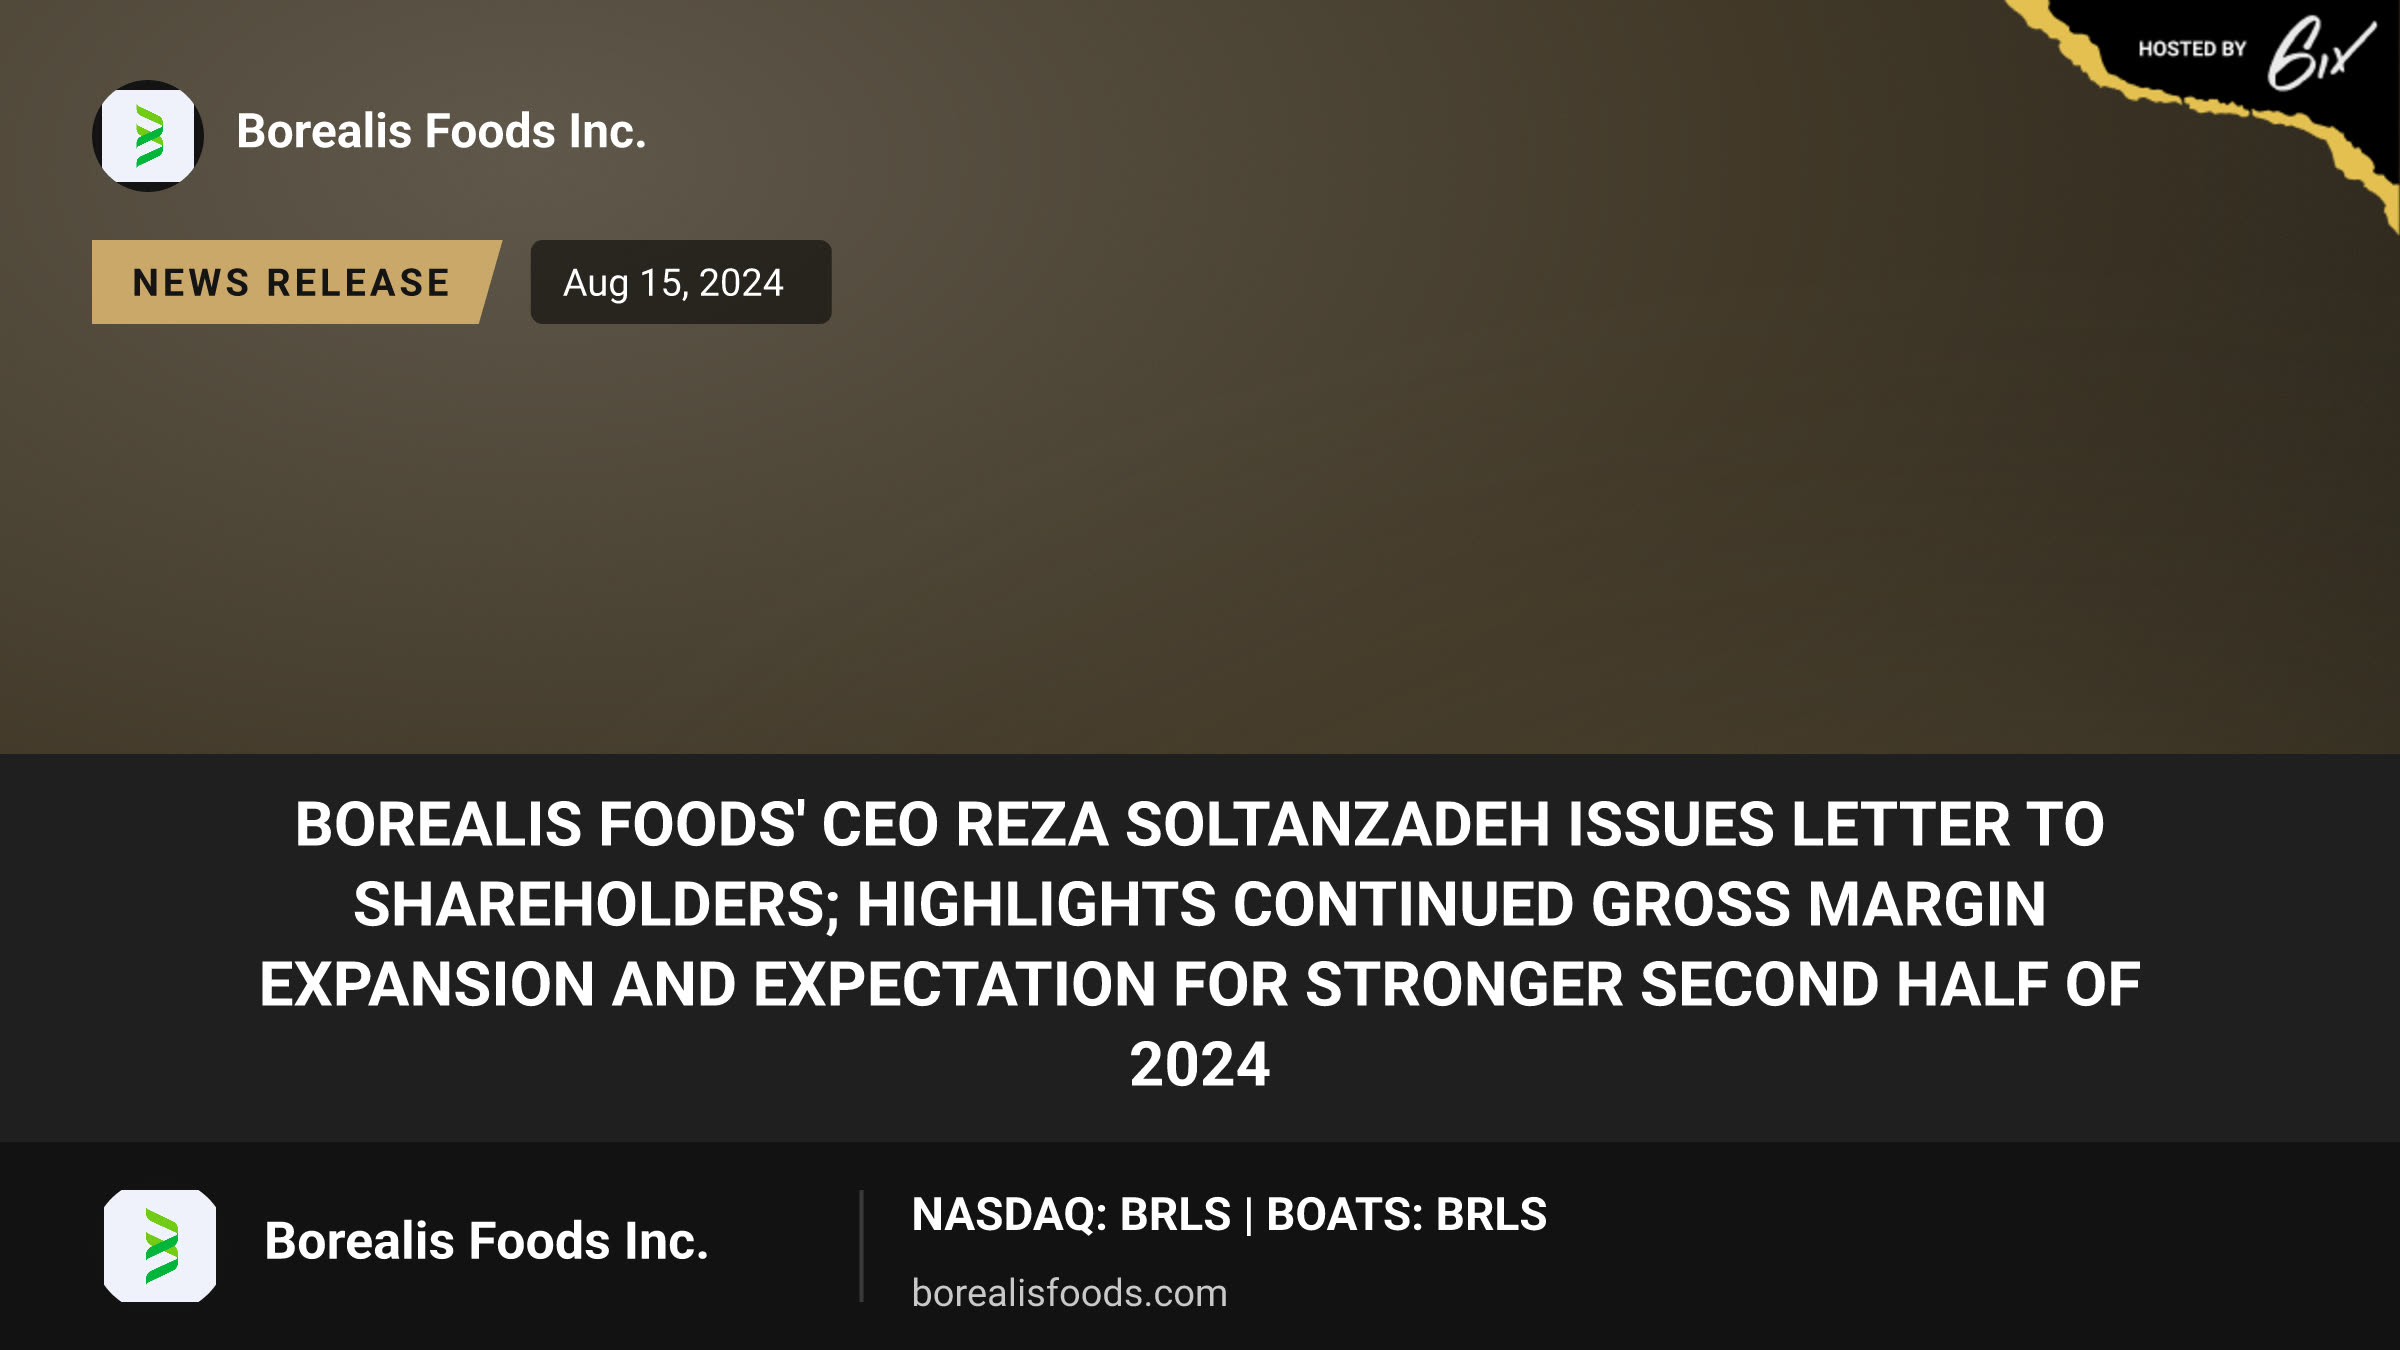
Task: Open the 6ix host logo
Action: tap(2320, 54)
